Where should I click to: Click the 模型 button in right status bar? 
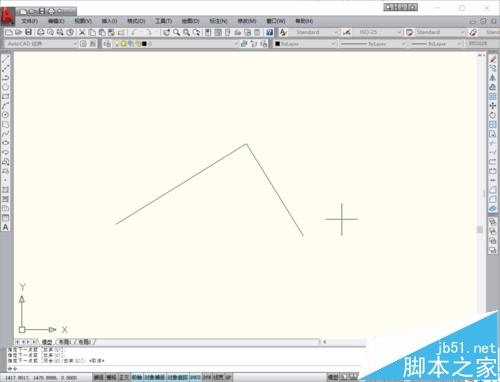point(333,377)
